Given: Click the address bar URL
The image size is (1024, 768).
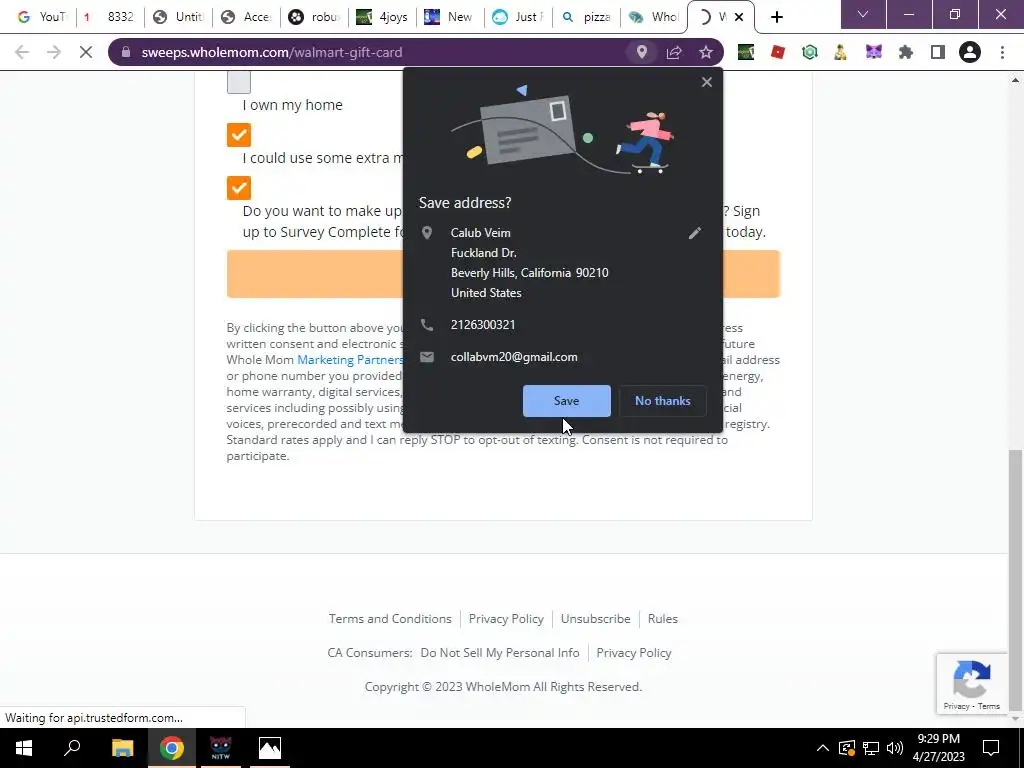Looking at the screenshot, I should 272,52.
